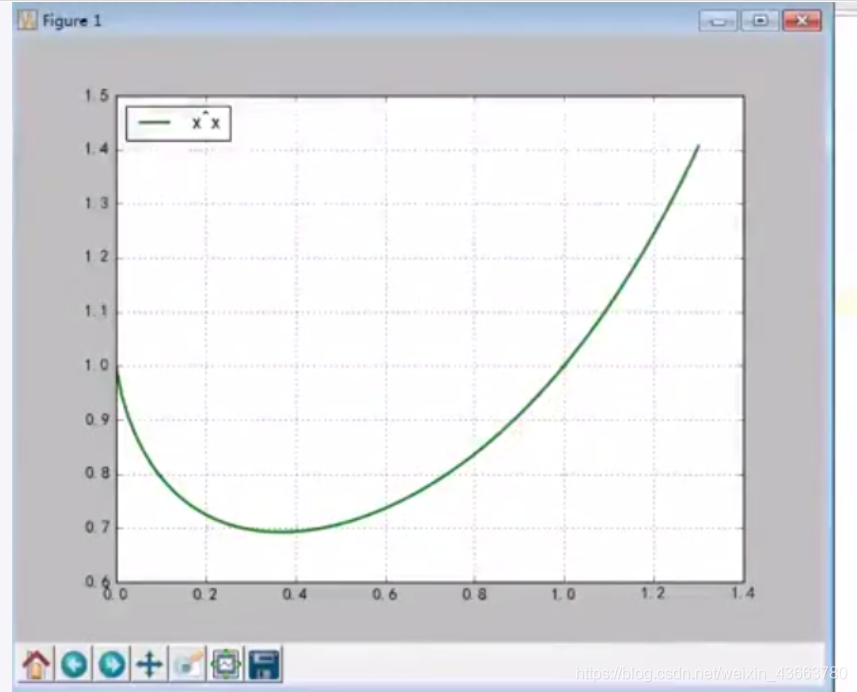Select the Zoom to rectangle tool
The height and width of the screenshot is (692, 857).
coord(187,664)
